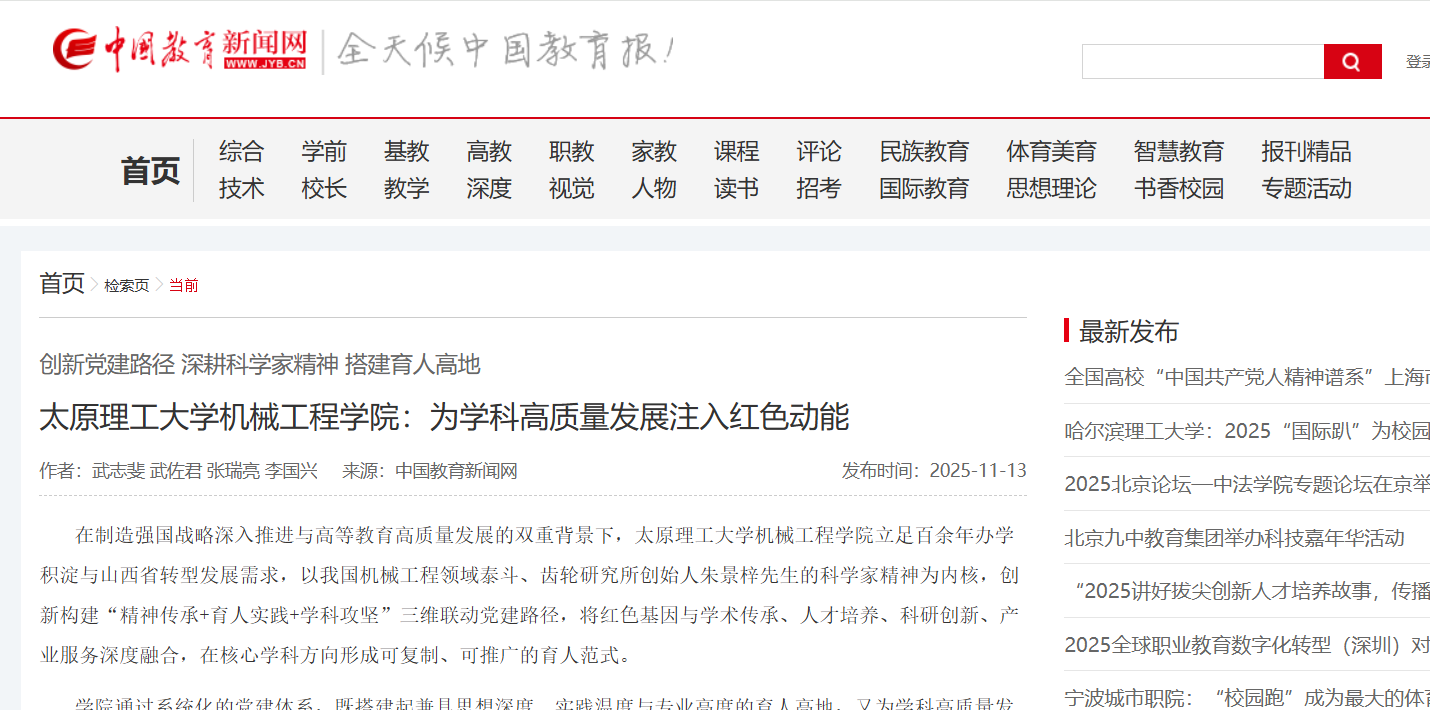1430x710 pixels.
Task: Click the 检索页 breadcrumb link
Action: 126,286
